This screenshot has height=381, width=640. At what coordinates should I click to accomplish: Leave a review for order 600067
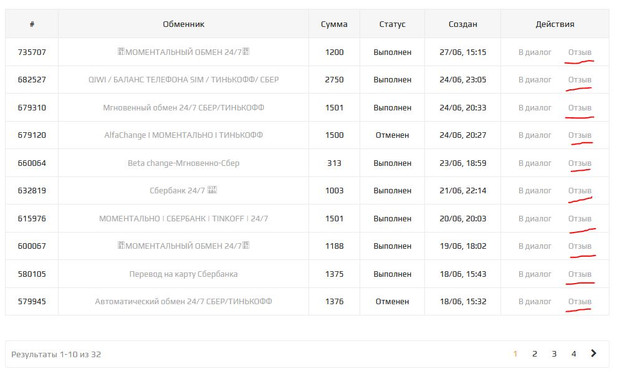point(580,246)
